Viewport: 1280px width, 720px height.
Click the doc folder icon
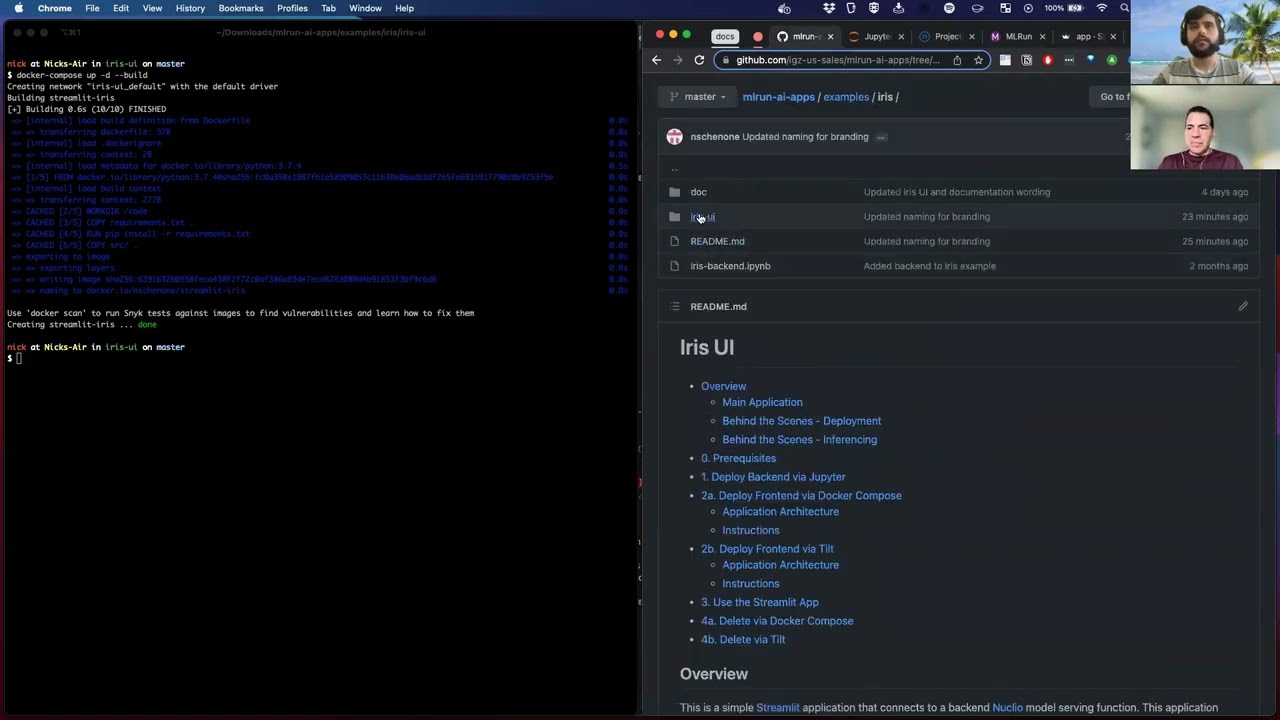point(674,192)
